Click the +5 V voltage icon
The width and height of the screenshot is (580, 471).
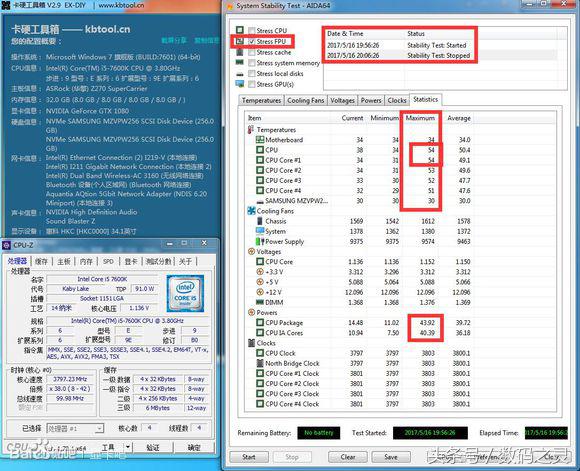point(260,282)
